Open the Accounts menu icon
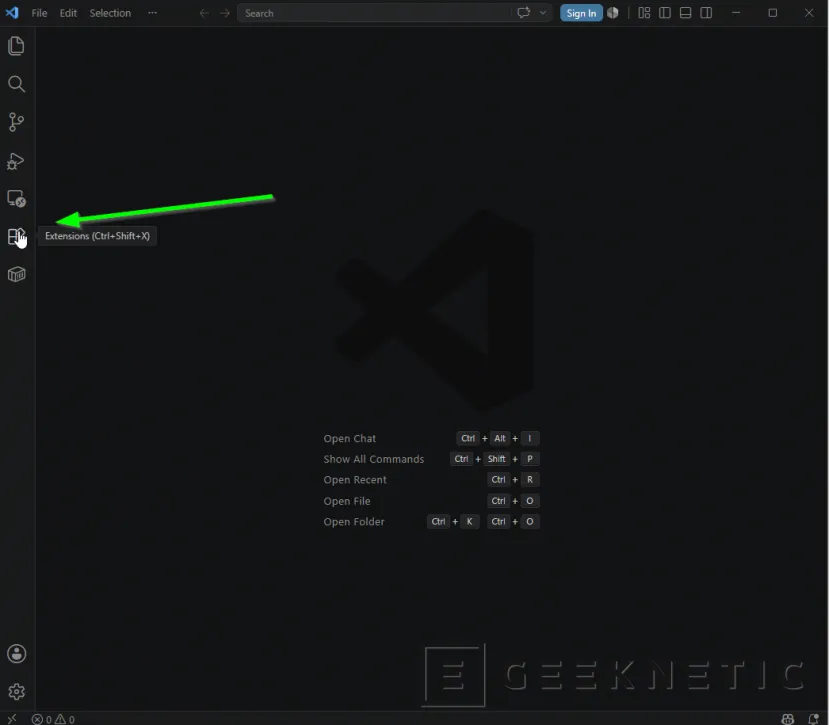The width and height of the screenshot is (829, 725). coord(16,654)
